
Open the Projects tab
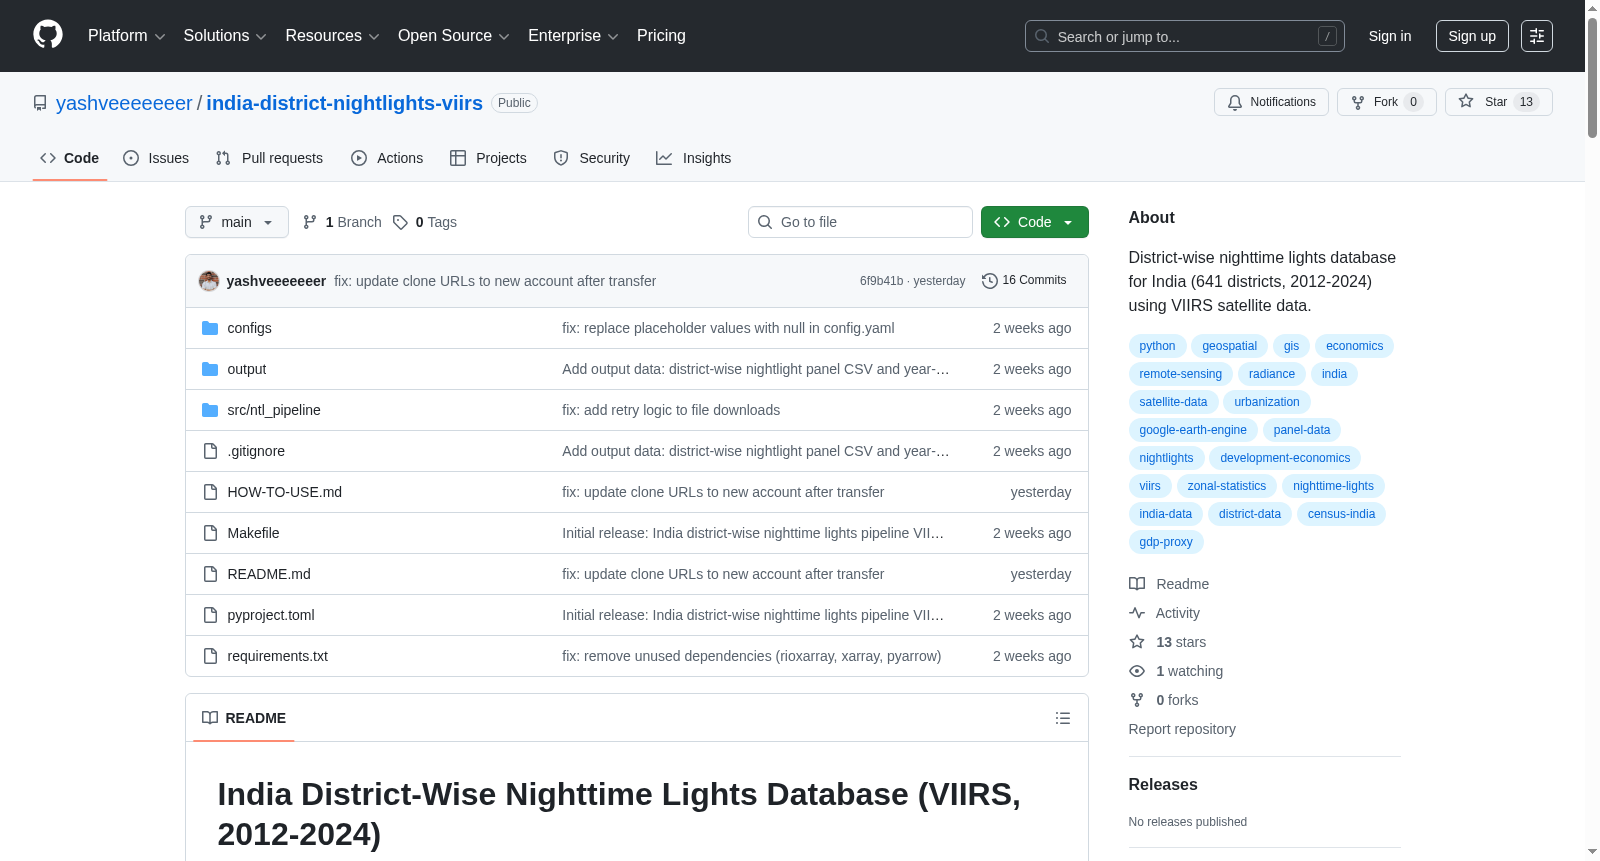488,158
